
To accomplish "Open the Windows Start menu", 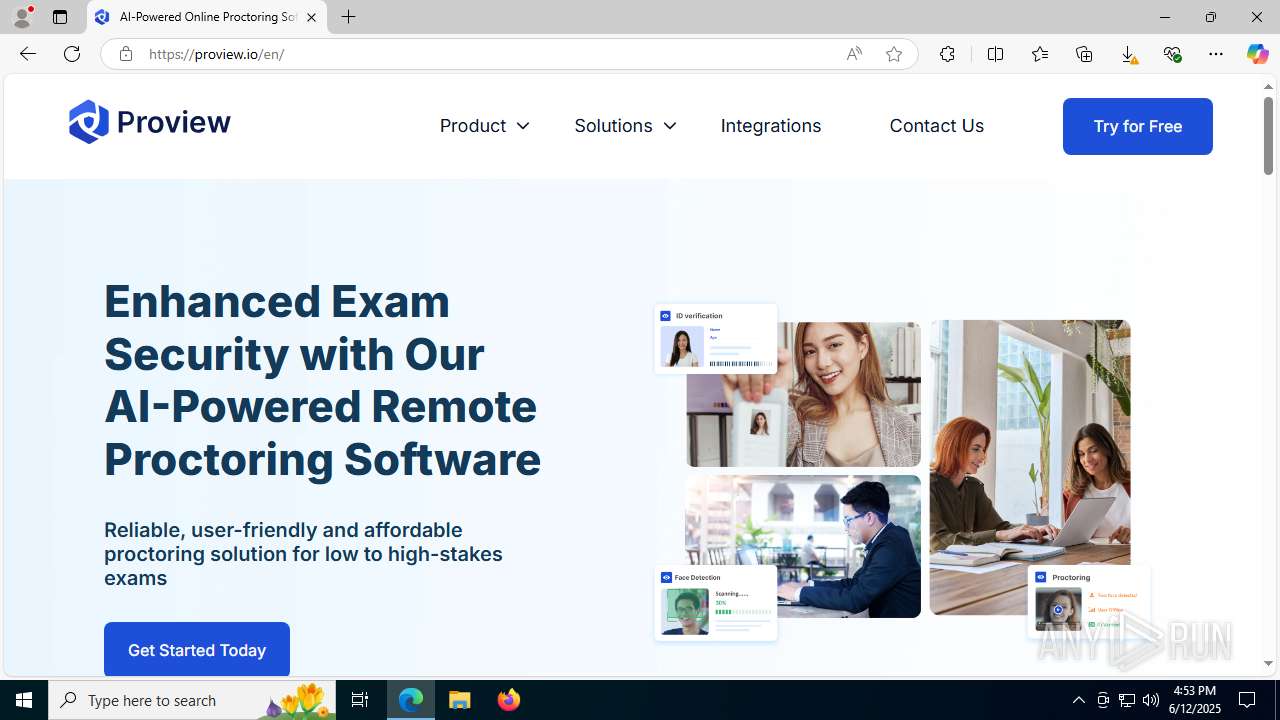I will 24,700.
